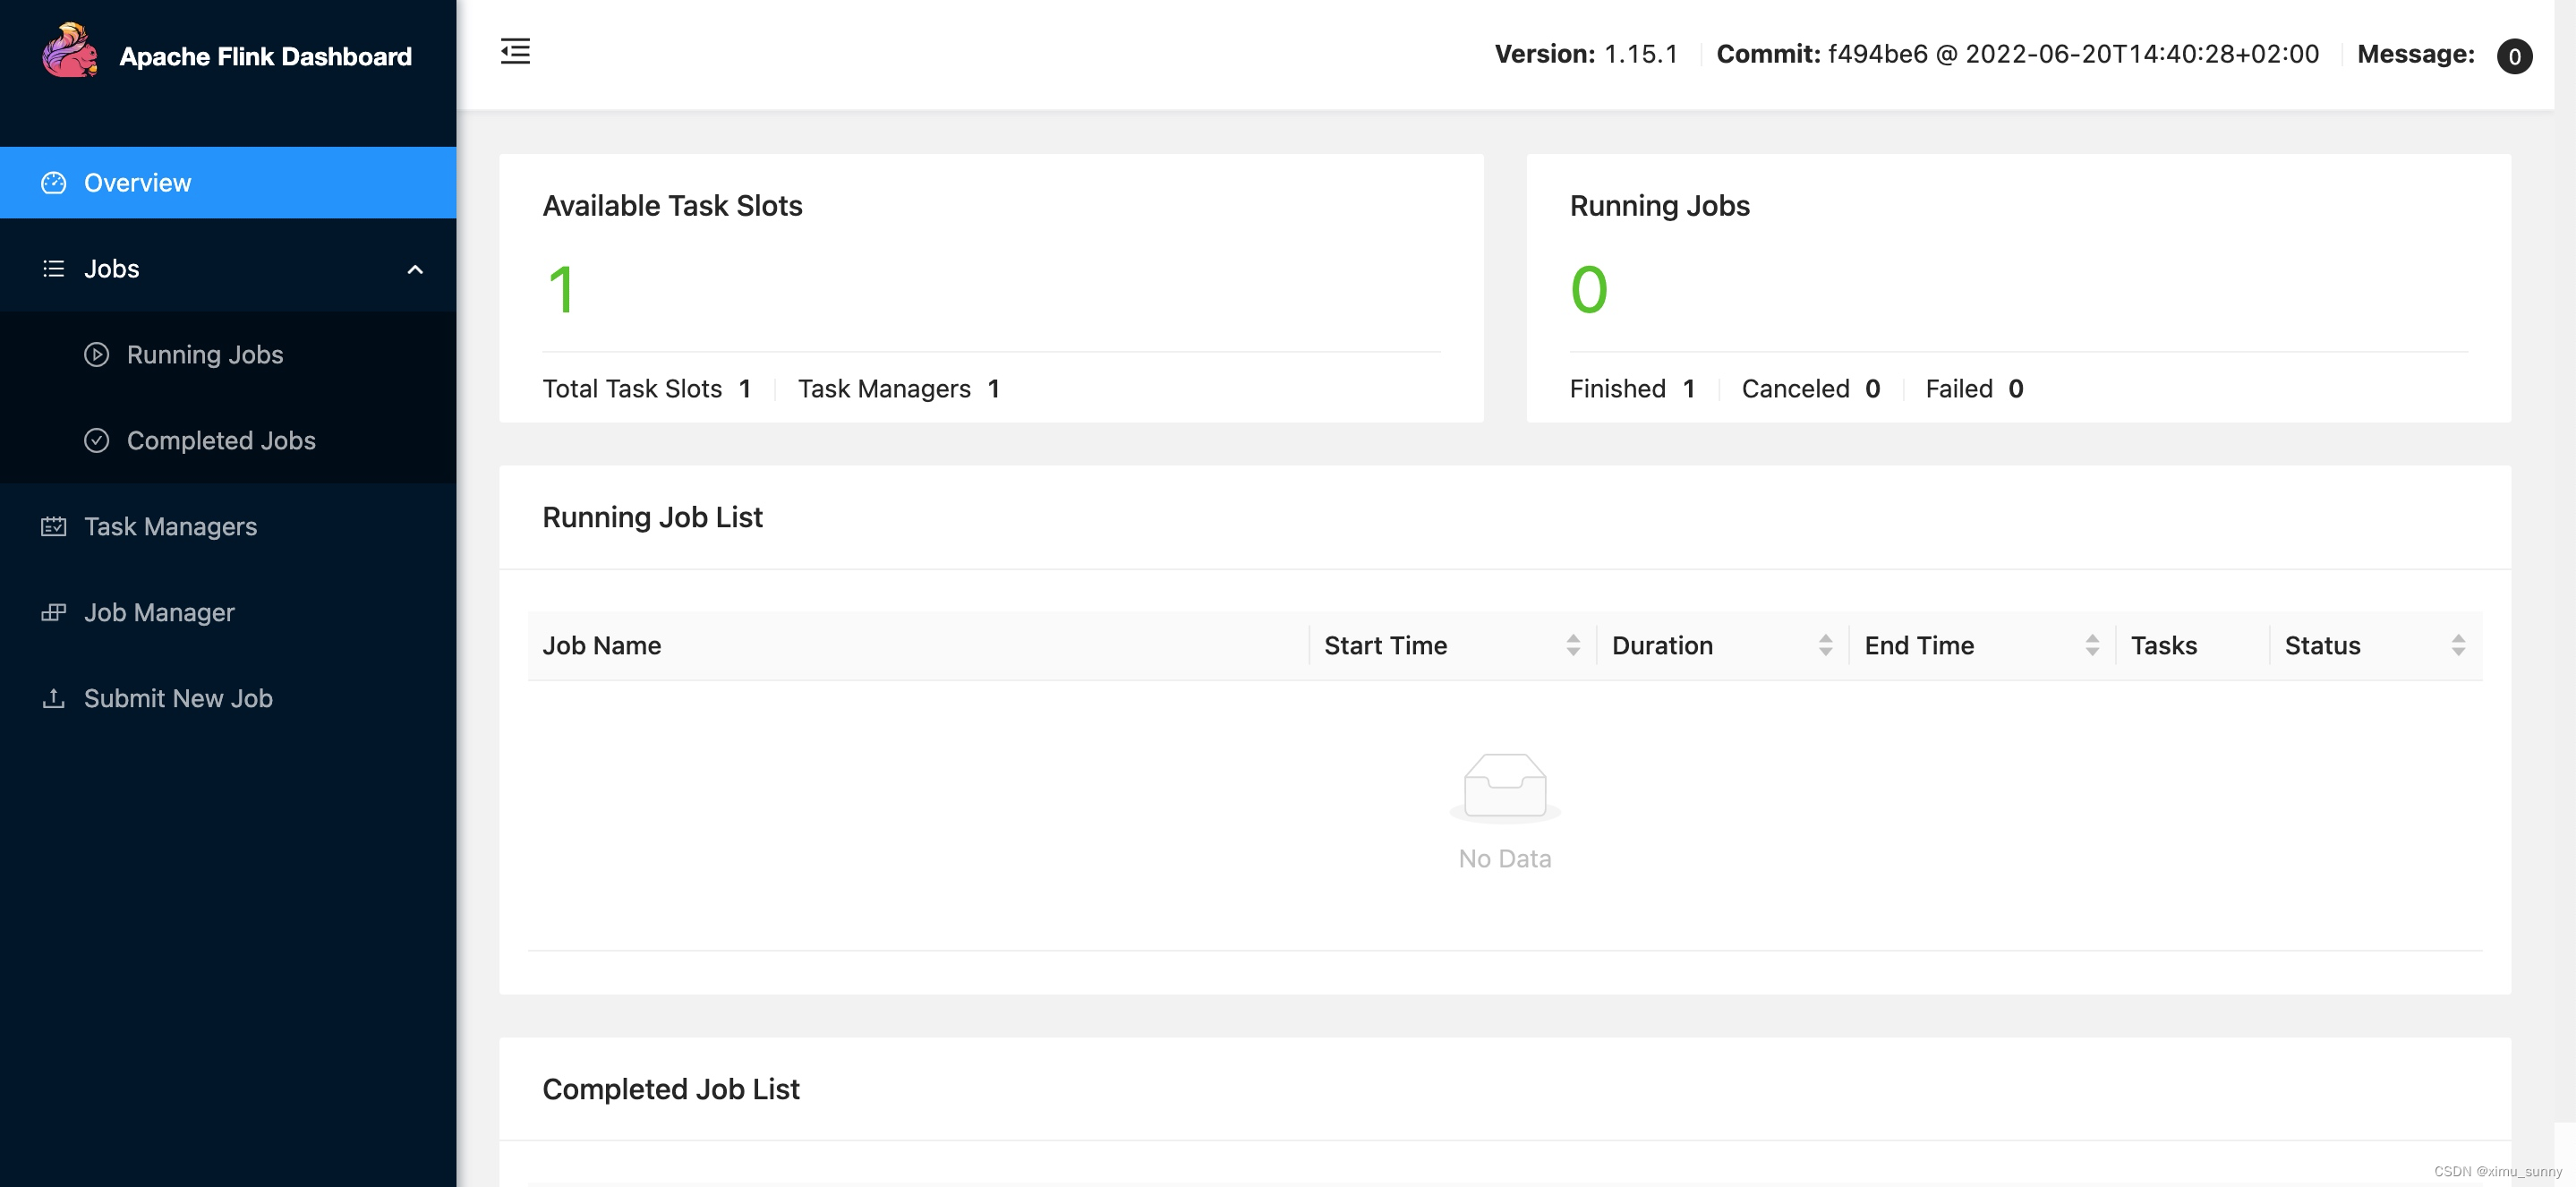Screen dimensions: 2576x1187
Task: Click the Completed Jobs icon
Action: tap(98, 439)
